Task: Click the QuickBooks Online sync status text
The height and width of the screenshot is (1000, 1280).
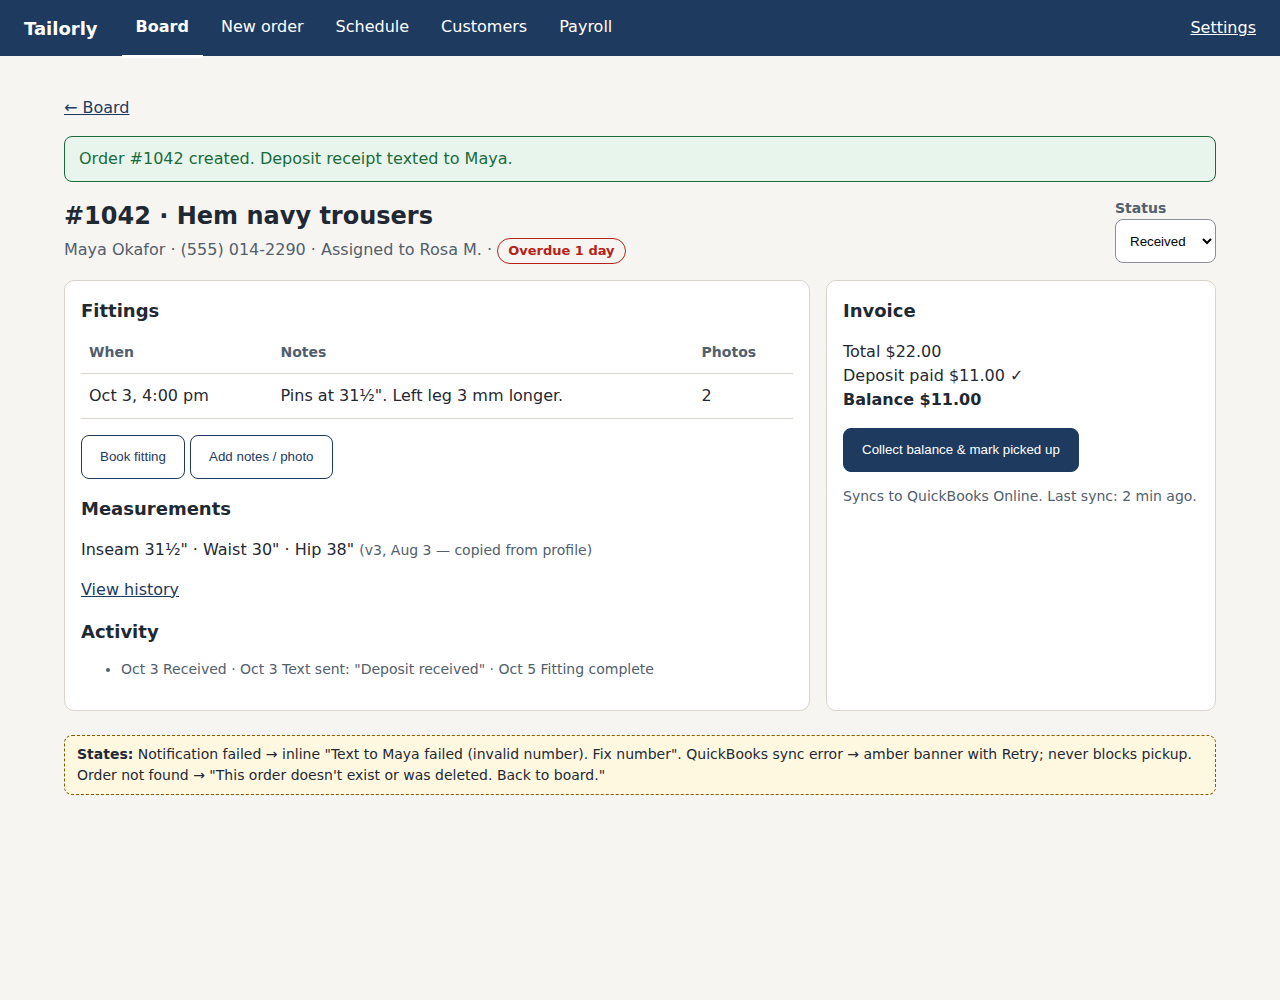Action: coord(1019,496)
